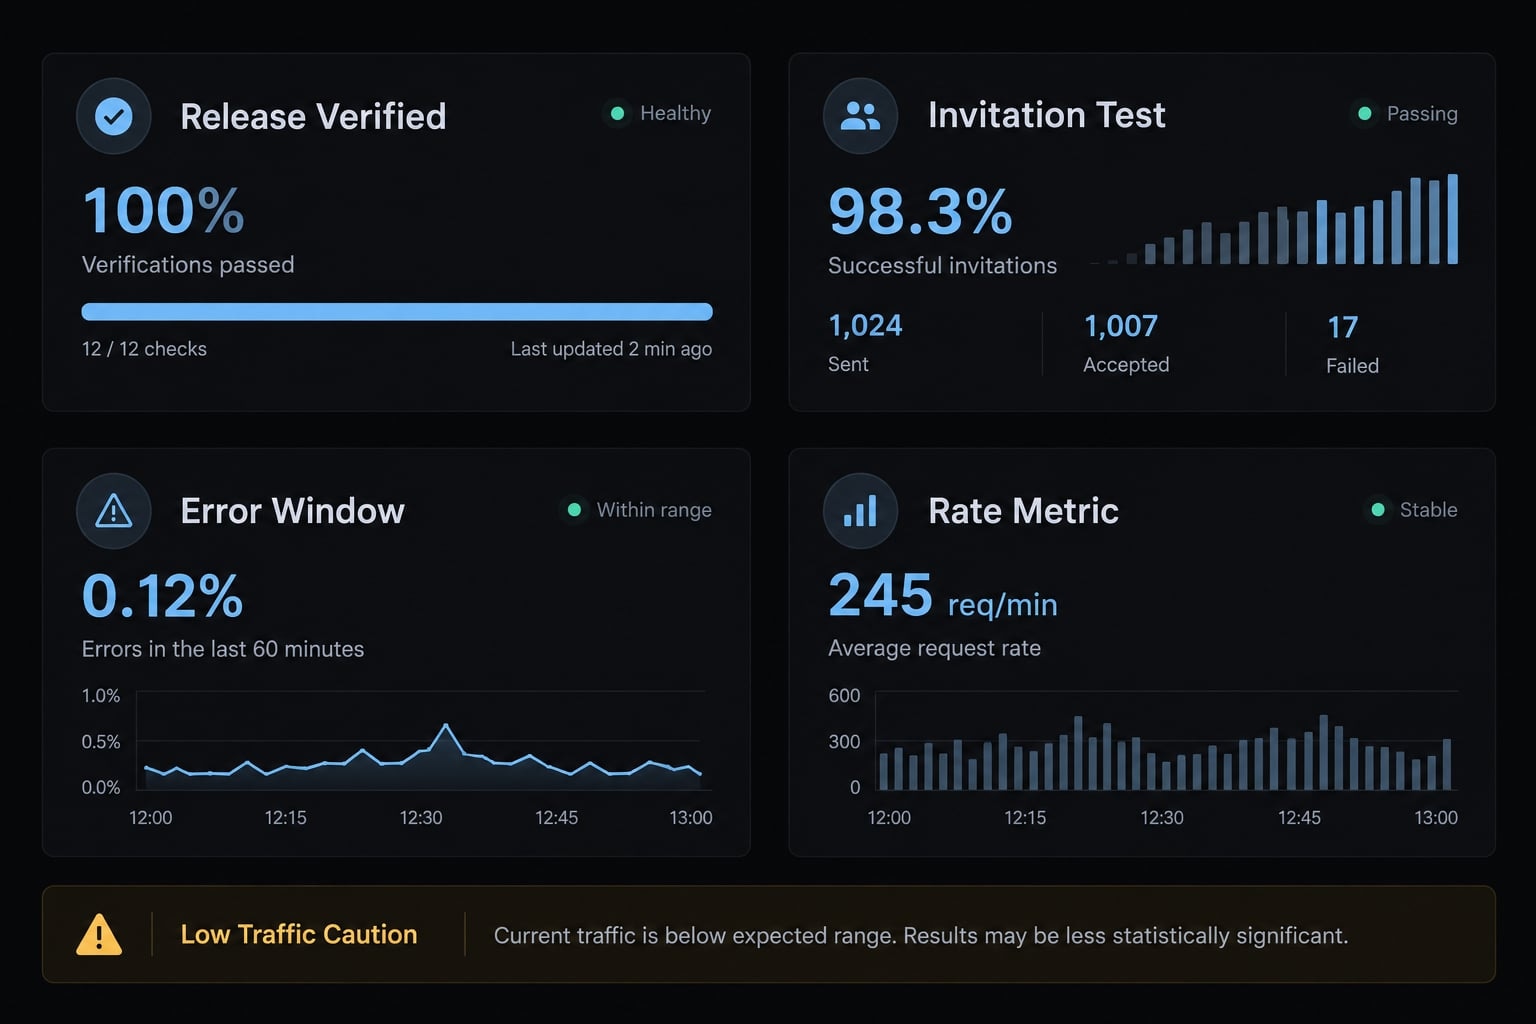
Task: Click the 100% verifications value
Action: (163, 211)
